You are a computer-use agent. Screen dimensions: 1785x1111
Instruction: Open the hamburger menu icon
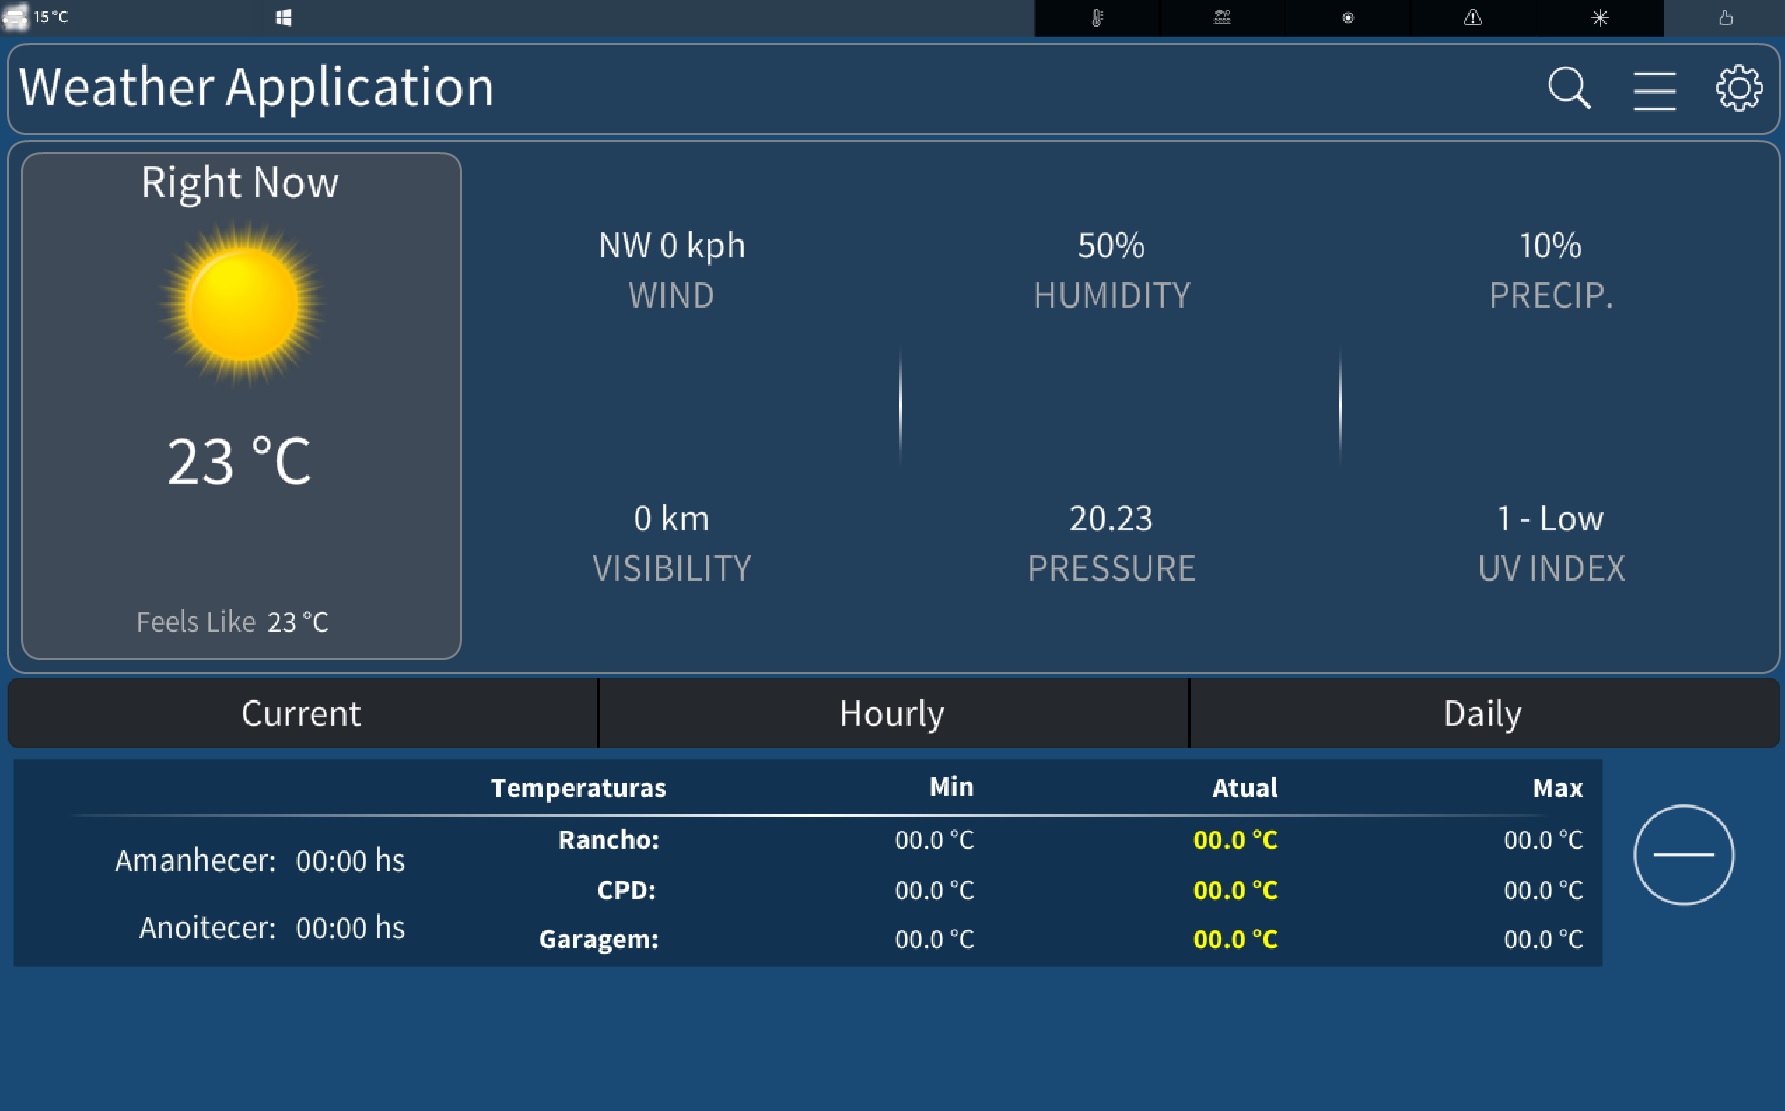1654,90
